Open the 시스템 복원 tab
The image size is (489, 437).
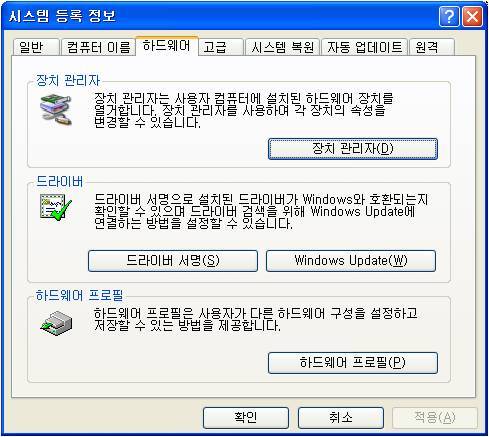(283, 47)
